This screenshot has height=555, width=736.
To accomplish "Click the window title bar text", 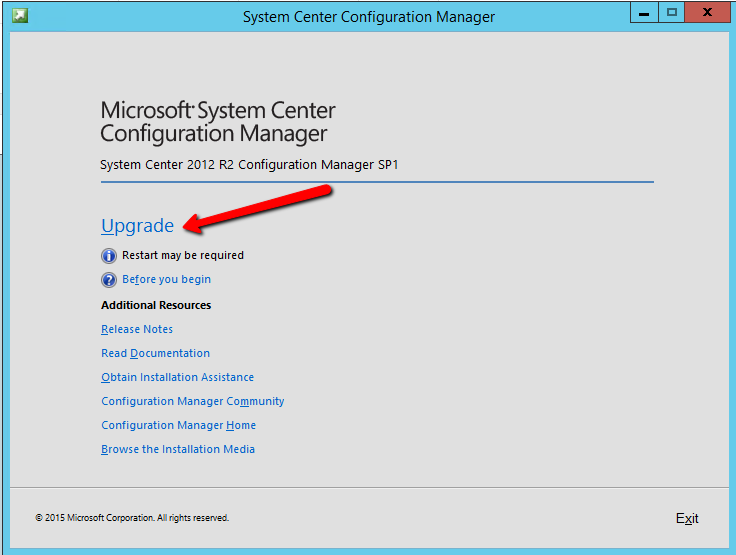I will tap(368, 17).
